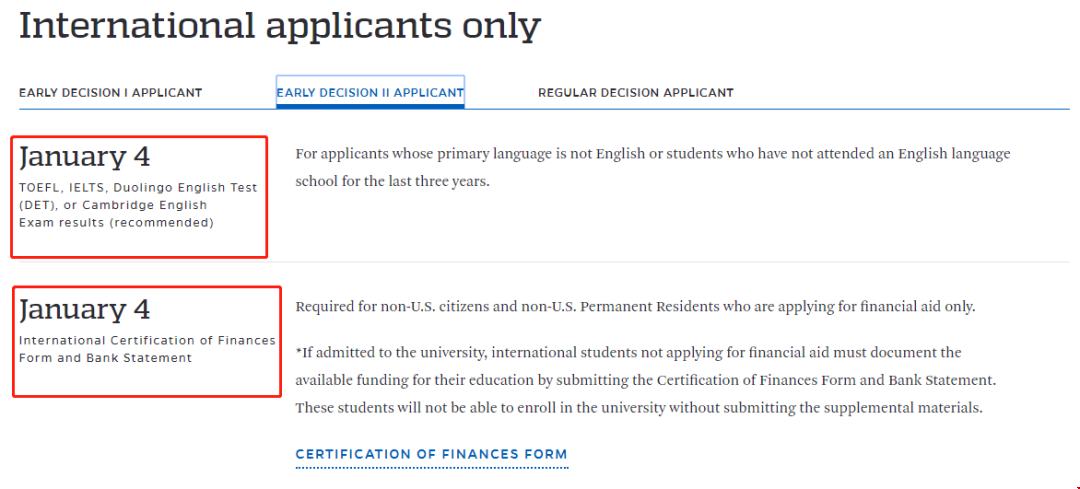Click the January 4 date above TOEFL requirement
1080x489 pixels.
85,158
